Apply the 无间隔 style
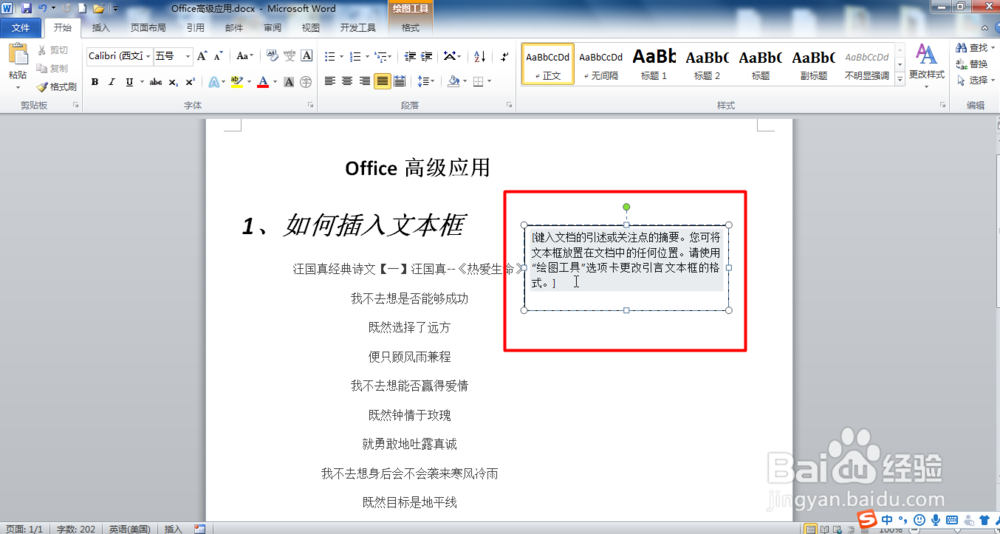The height and width of the screenshot is (534, 1000). click(x=601, y=64)
